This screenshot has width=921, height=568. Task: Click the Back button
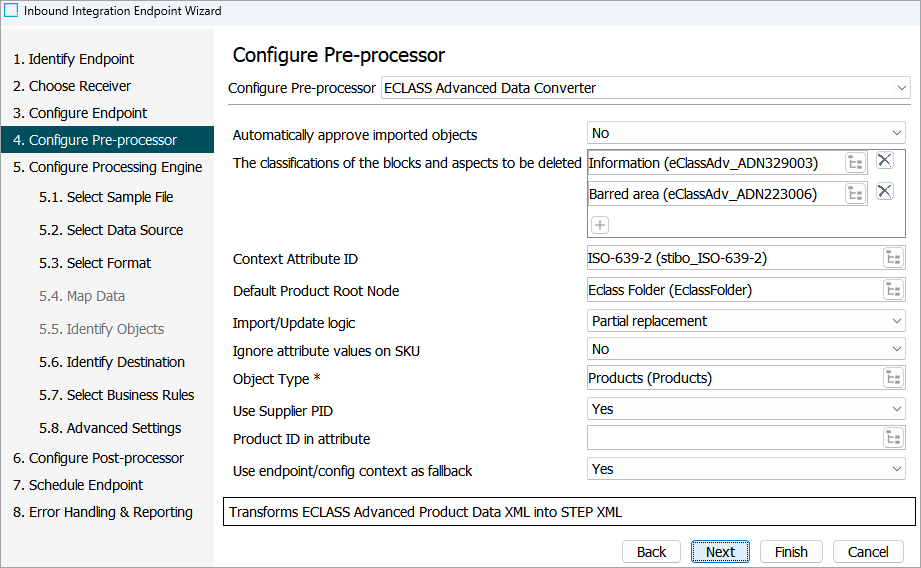[651, 552]
